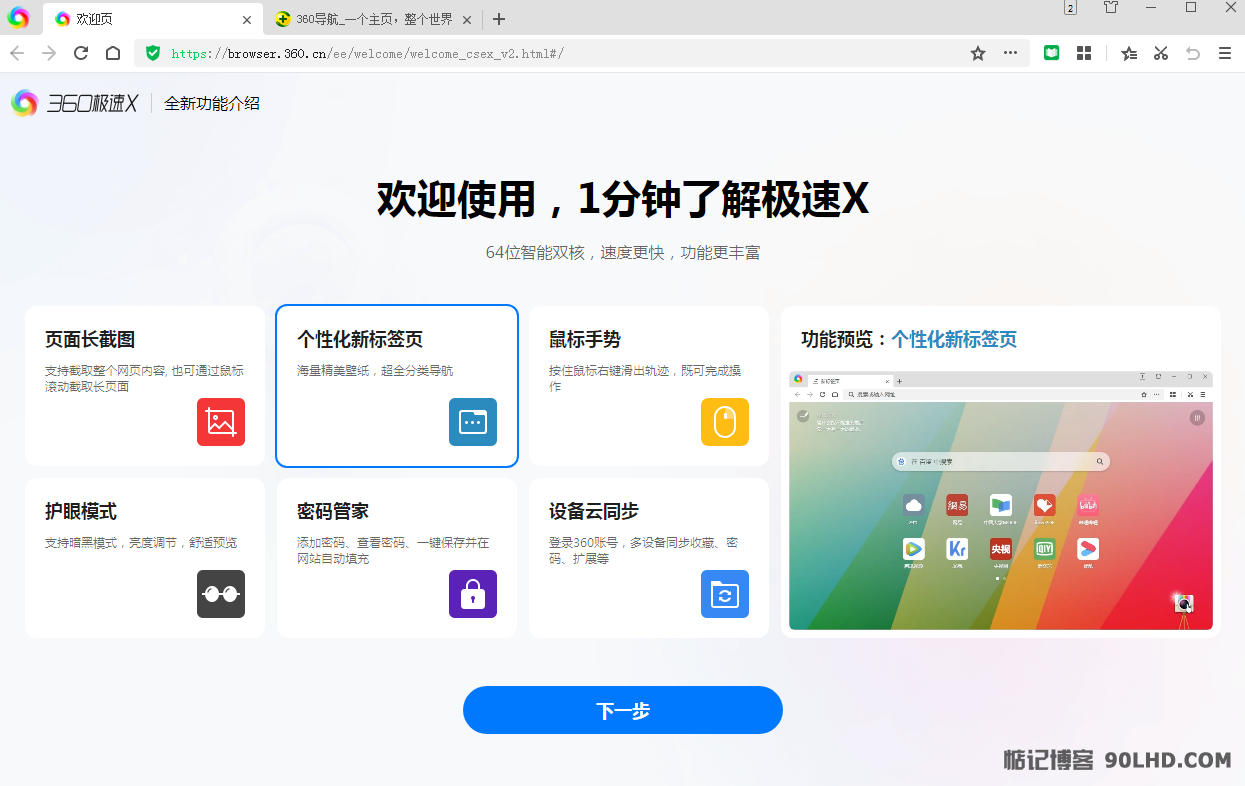The width and height of the screenshot is (1245, 786).
Task: Open address bar more options dots
Action: 1011,53
